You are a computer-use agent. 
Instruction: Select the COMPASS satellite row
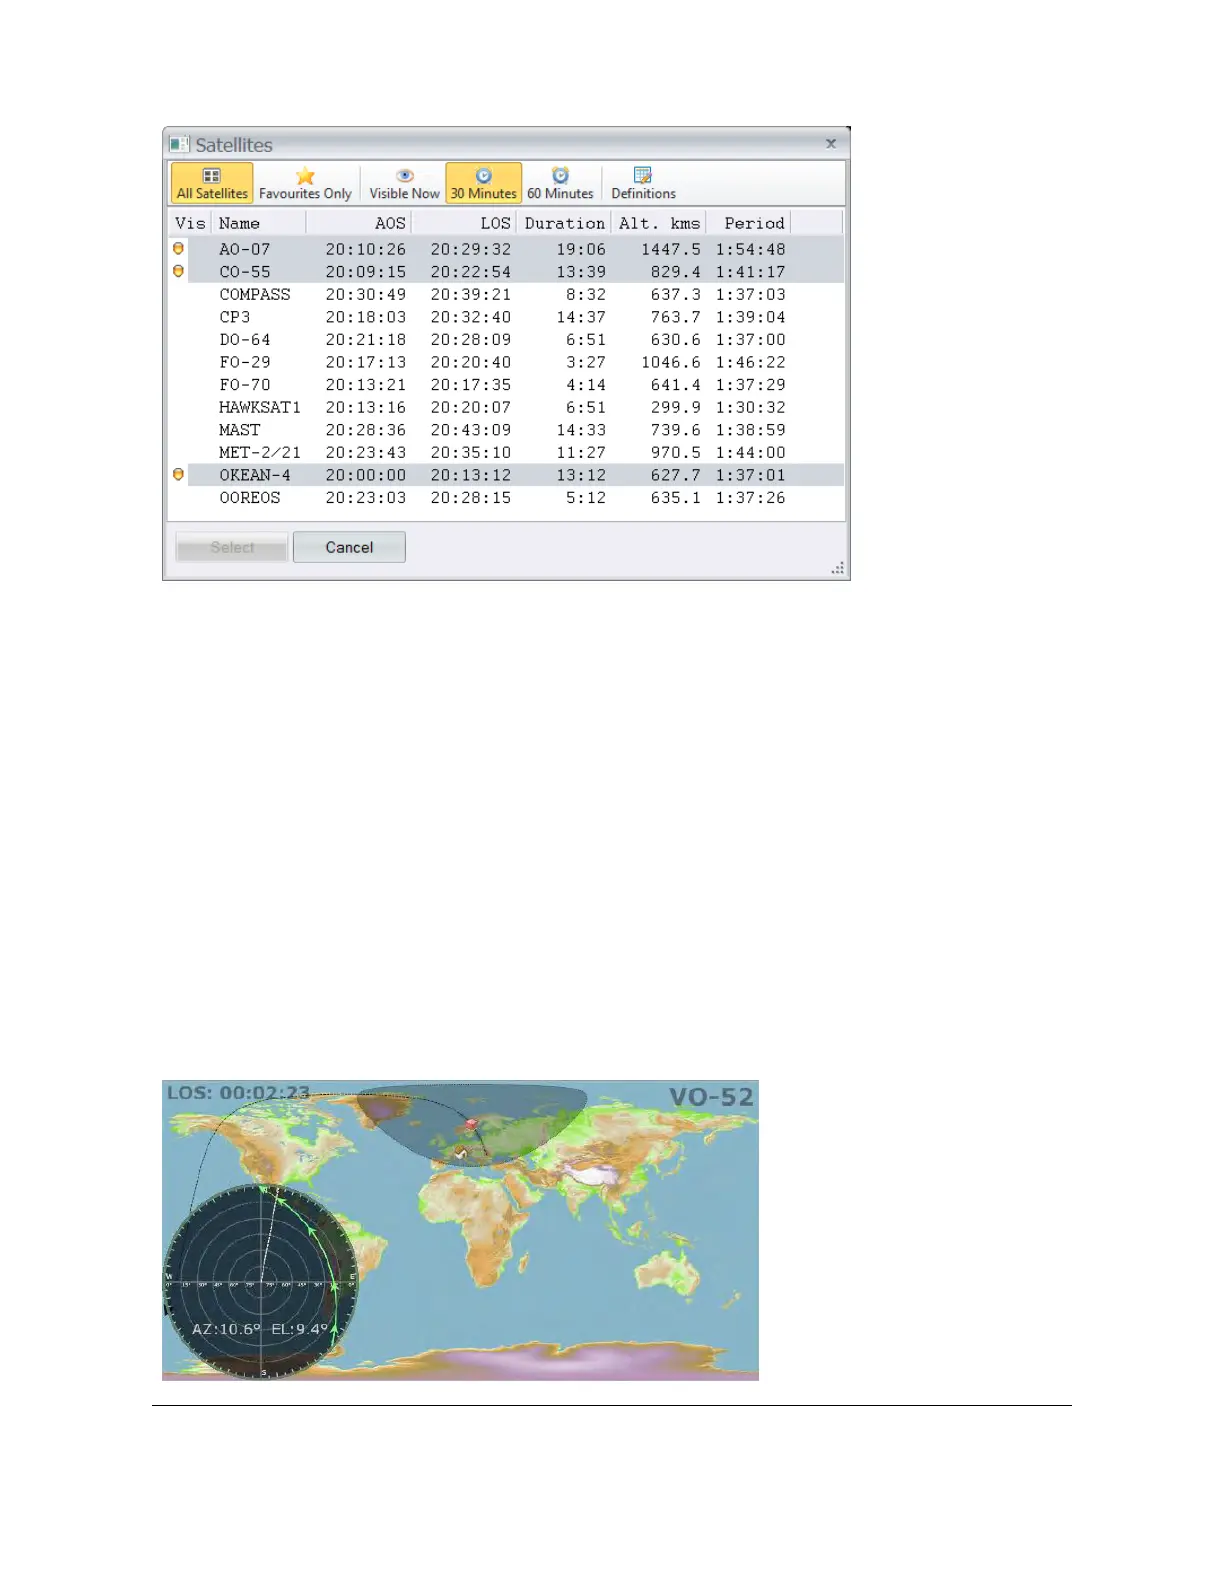point(507,294)
